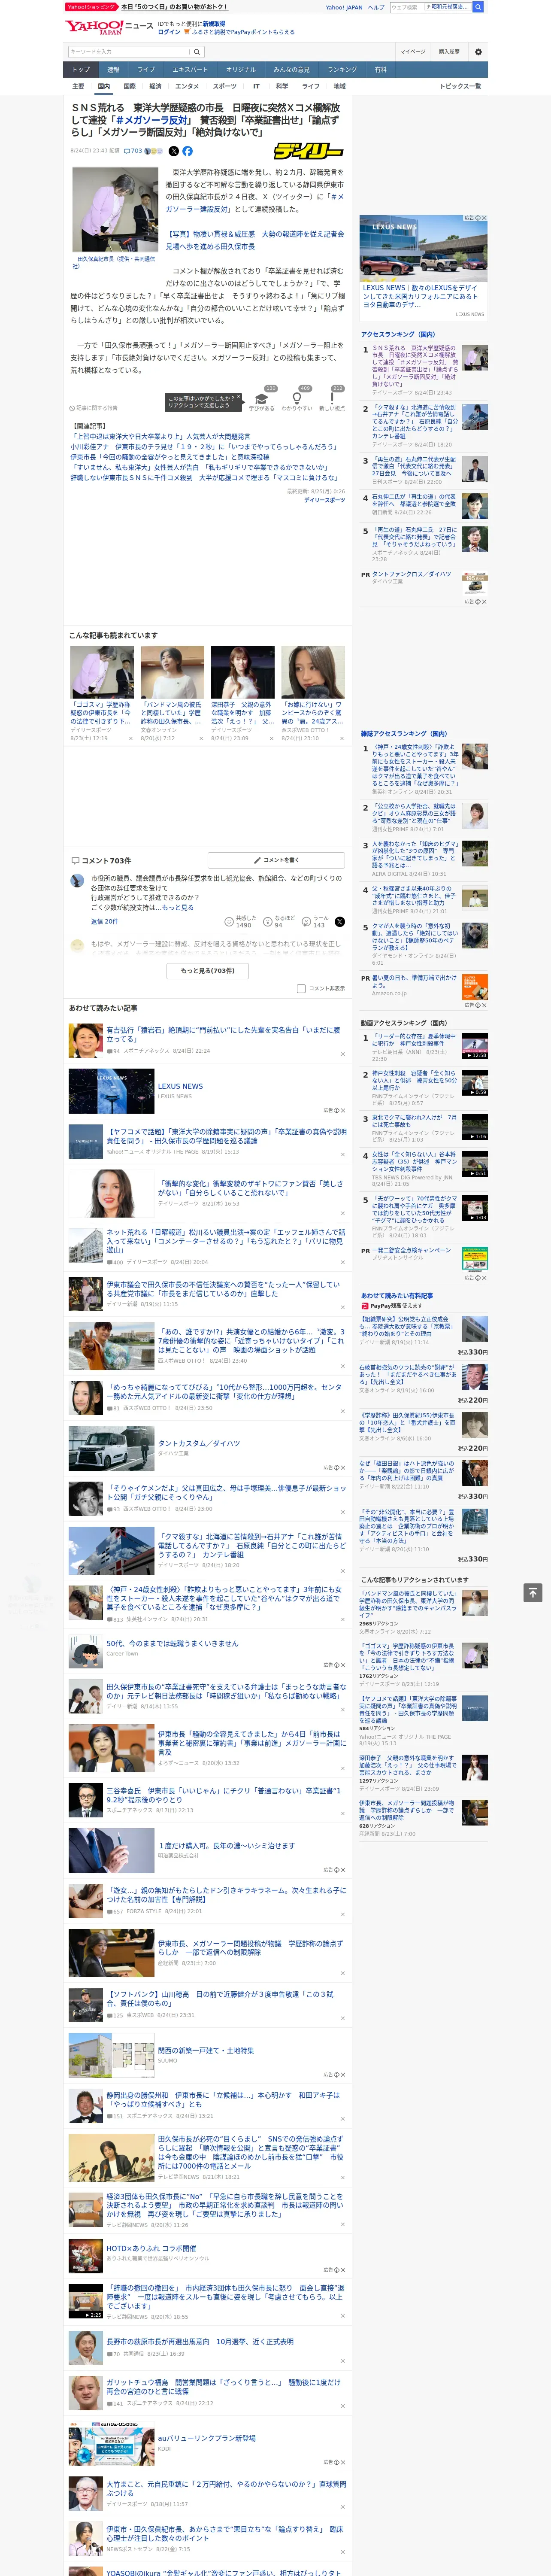
Task: Open 【写真】物凄い貫禄＆威圧感 photo link
Action: (254, 240)
